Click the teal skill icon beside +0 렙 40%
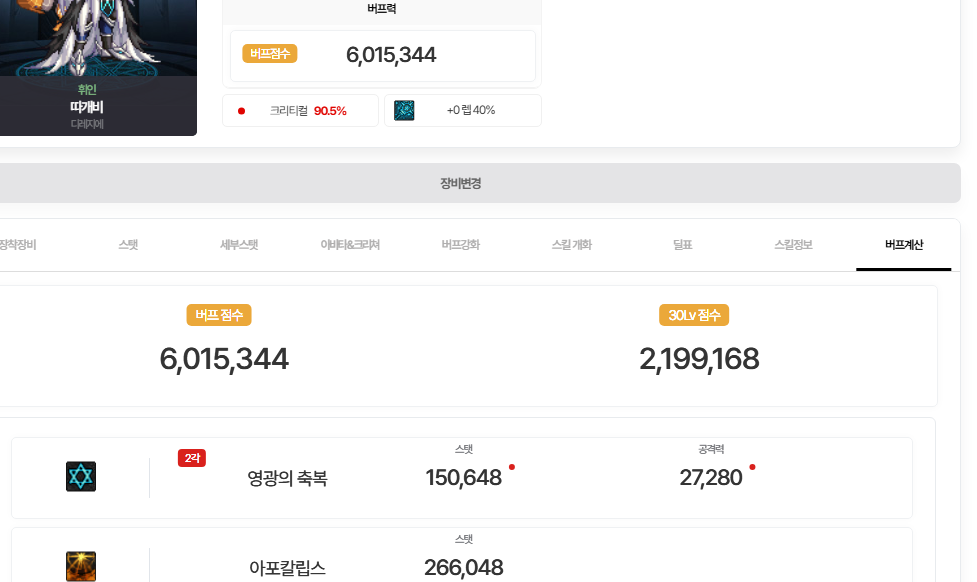This screenshot has width=977, height=582. pos(404,110)
